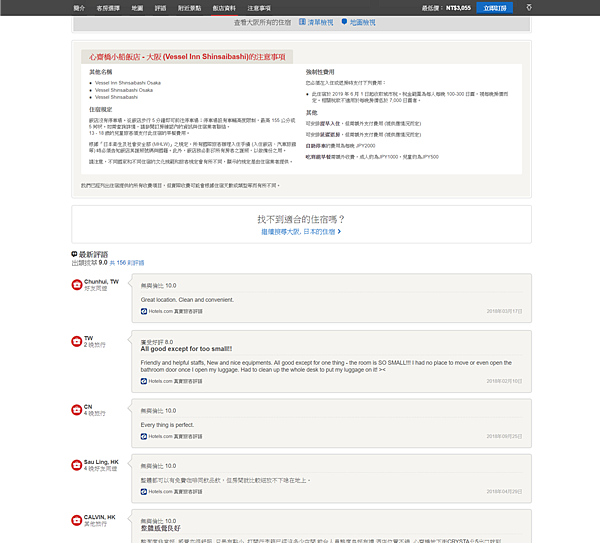Select the 飯店資料 tab
Viewport: 600px width, 543px height.
(224, 8)
